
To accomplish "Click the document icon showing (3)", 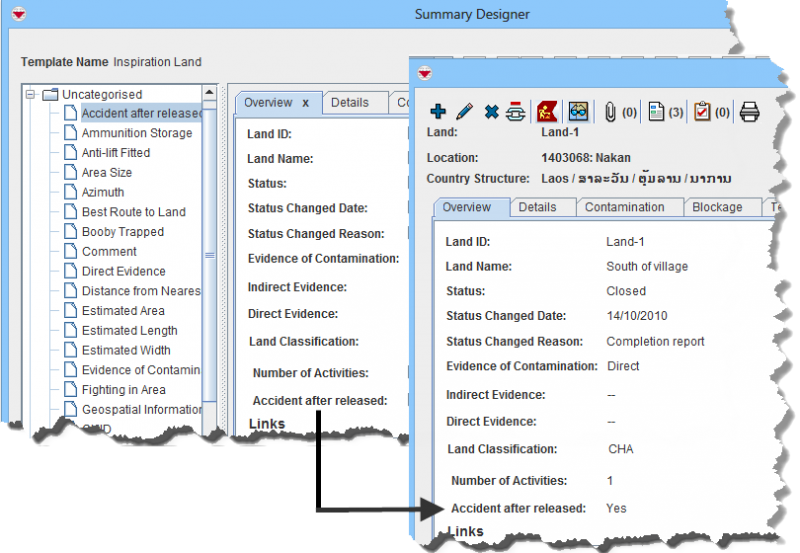I will click(657, 112).
